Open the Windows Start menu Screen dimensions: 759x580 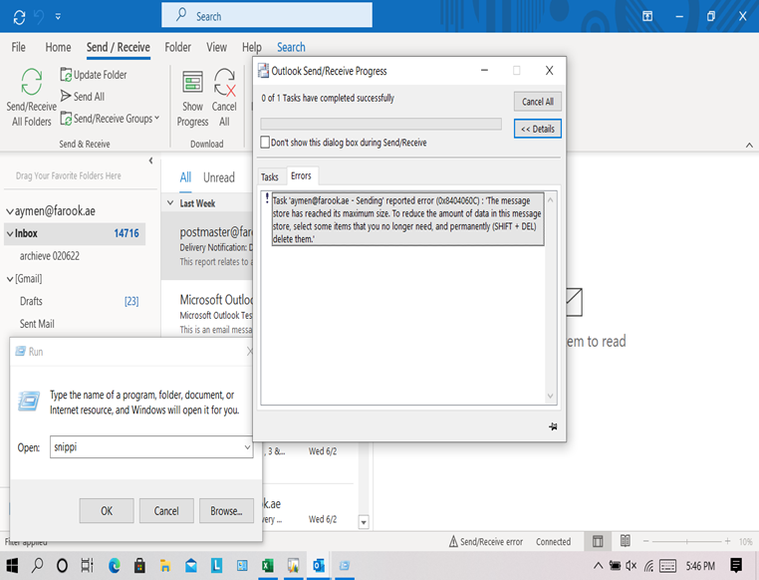12,565
